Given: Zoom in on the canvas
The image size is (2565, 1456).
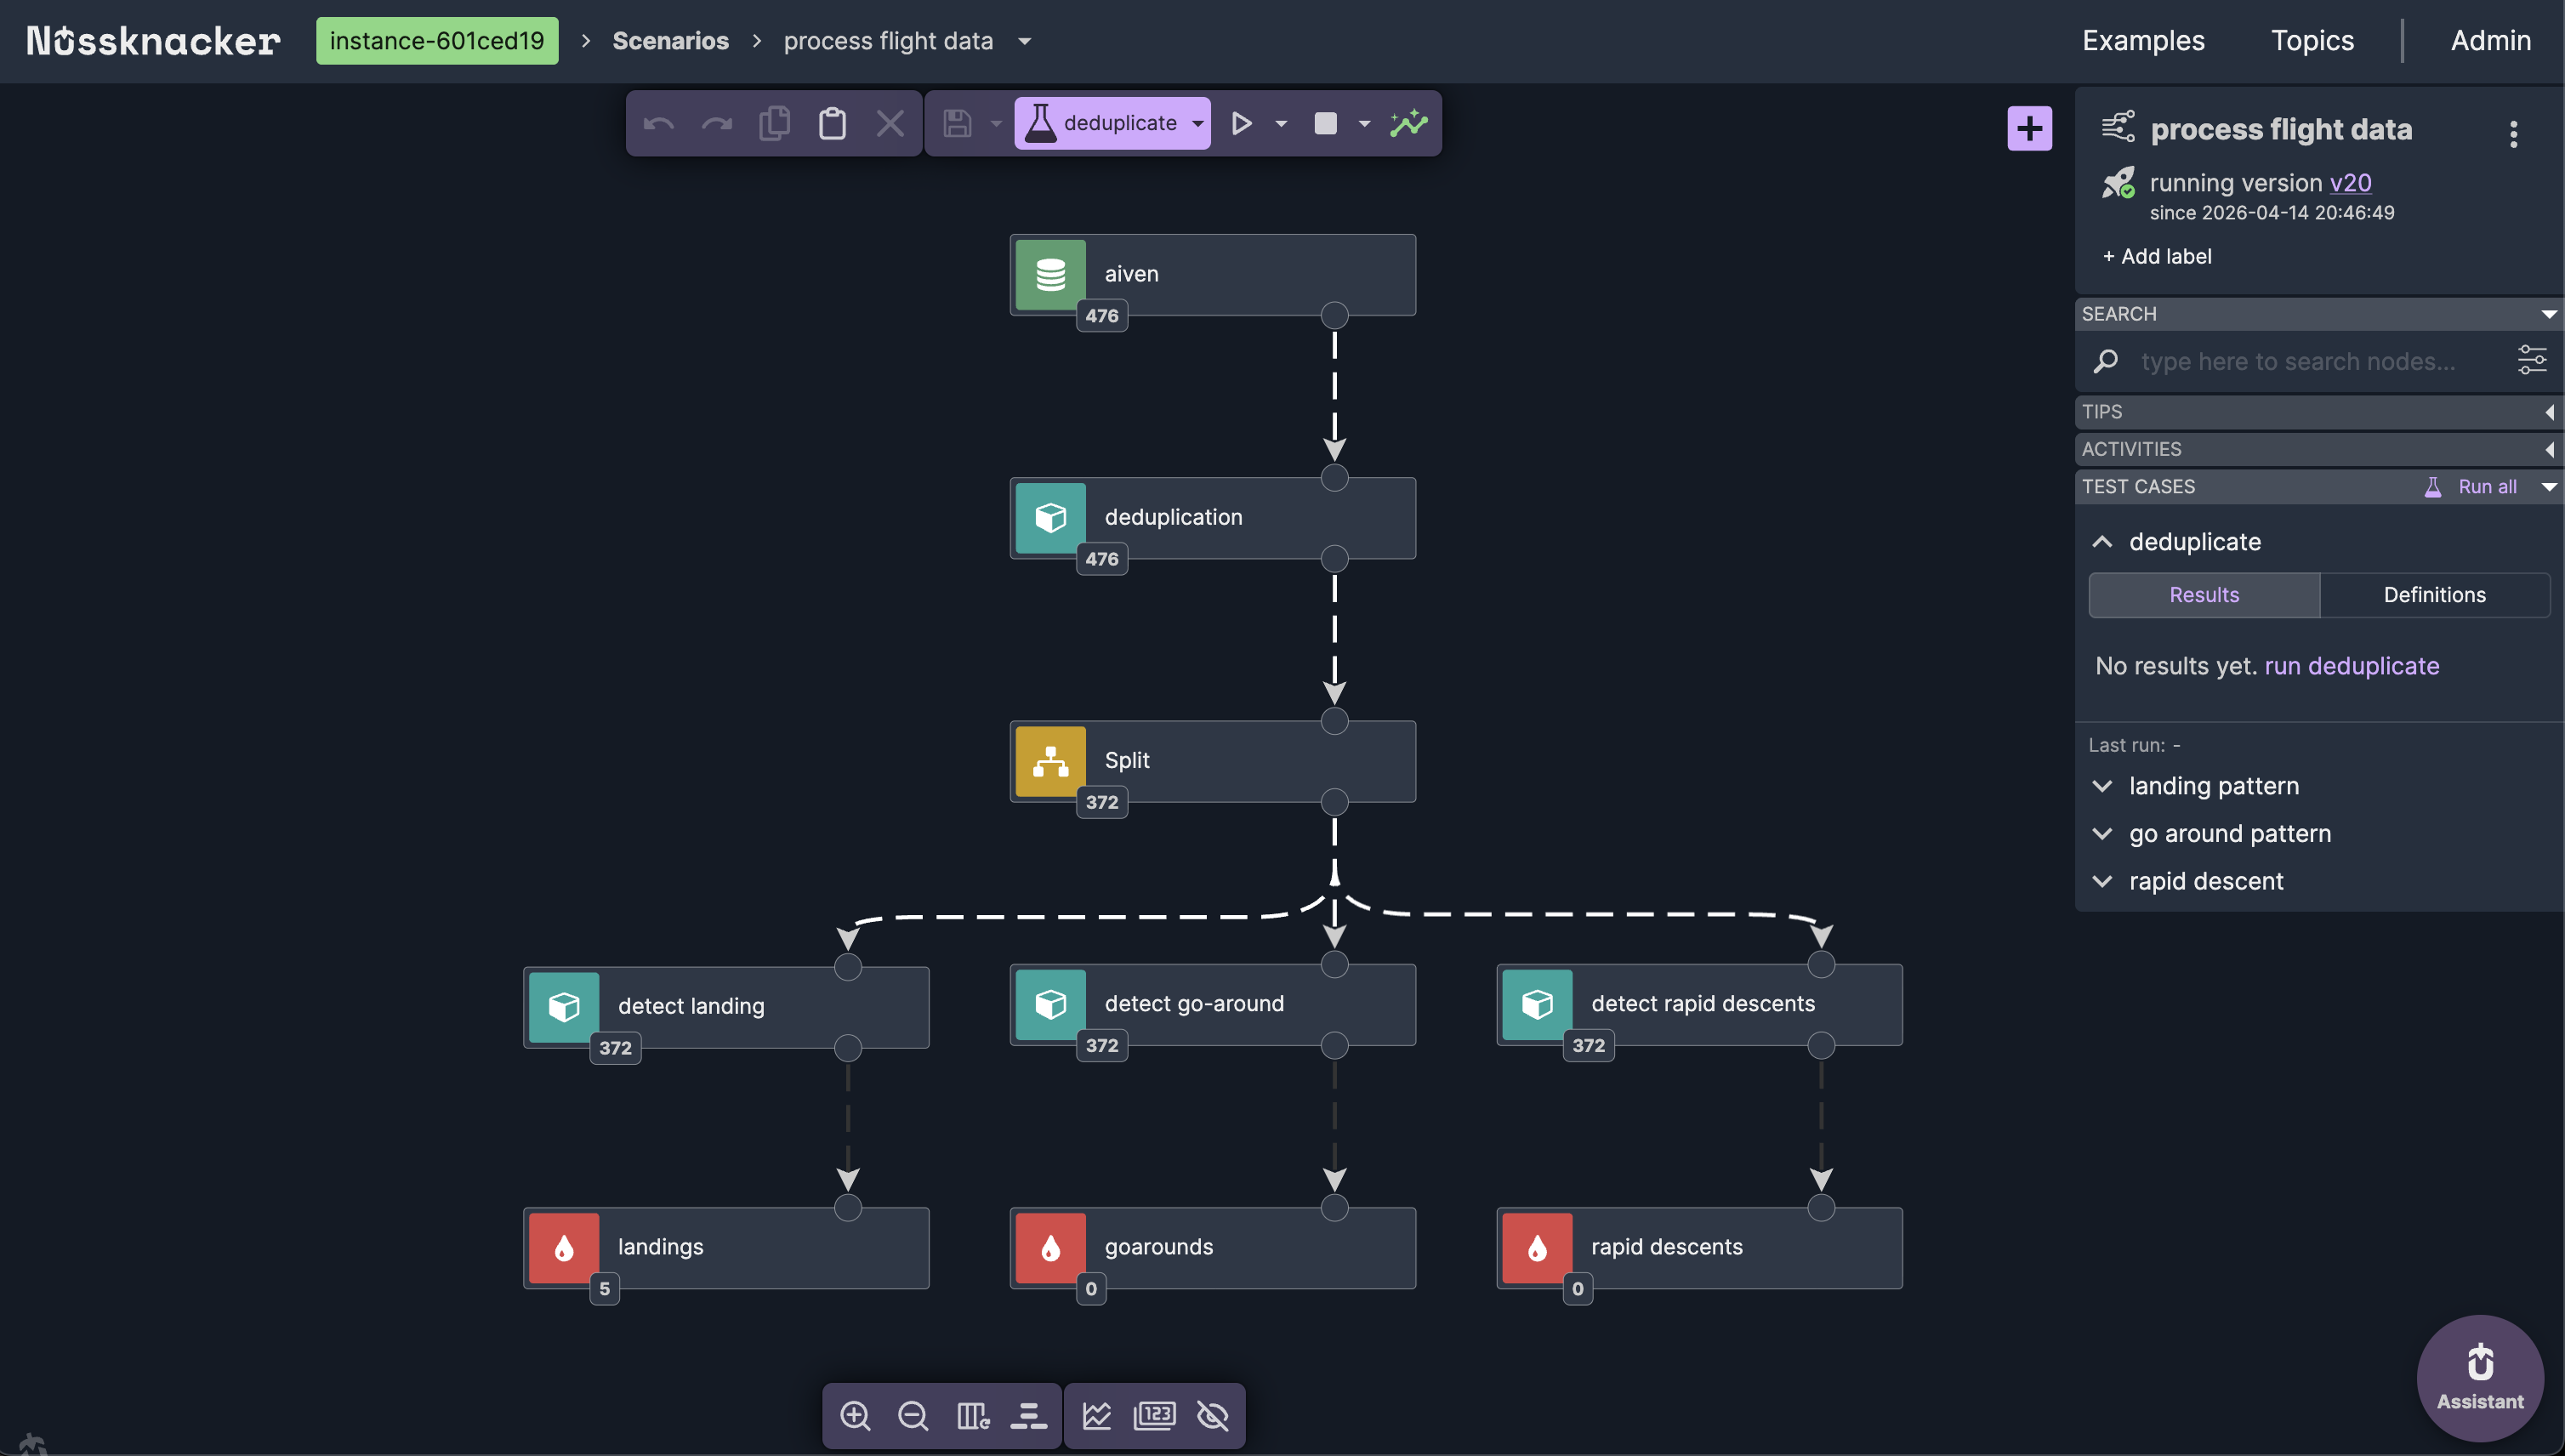Looking at the screenshot, I should coord(855,1415).
